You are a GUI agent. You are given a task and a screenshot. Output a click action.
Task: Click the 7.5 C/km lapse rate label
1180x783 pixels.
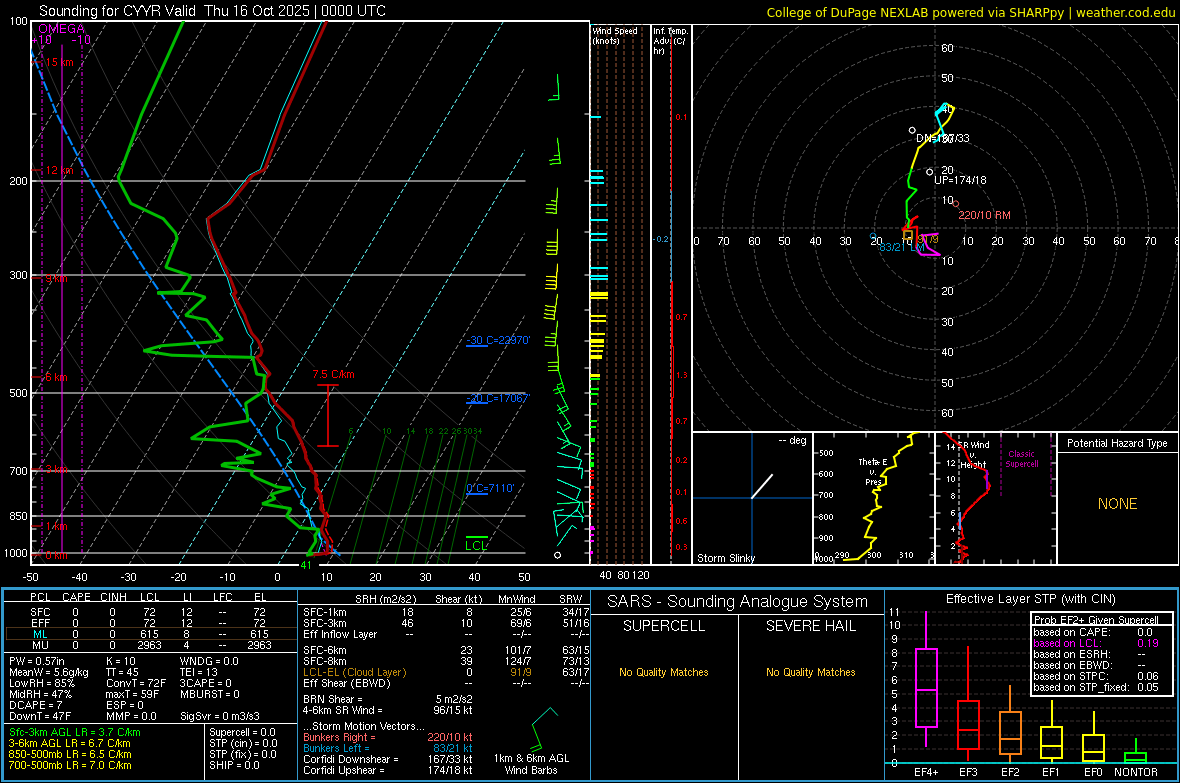333,374
